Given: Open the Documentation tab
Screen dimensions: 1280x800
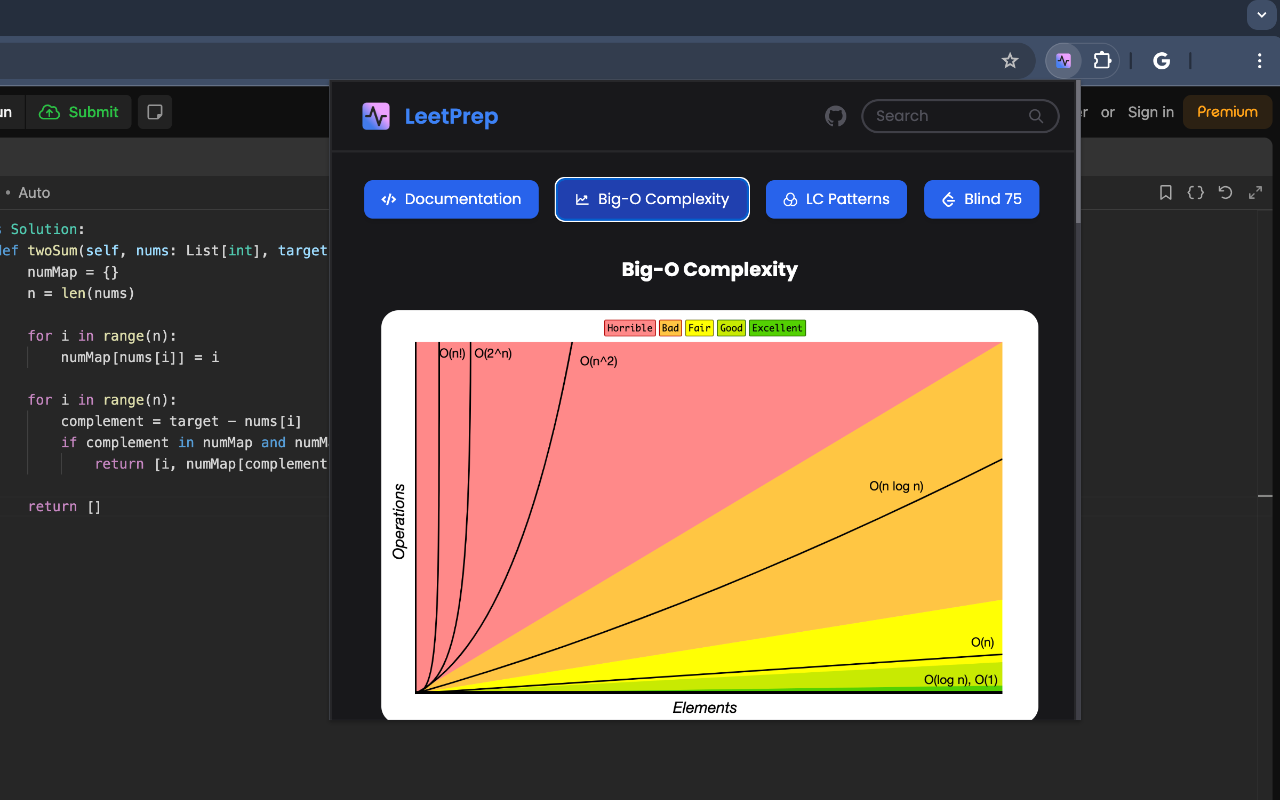Looking at the screenshot, I should (451, 199).
